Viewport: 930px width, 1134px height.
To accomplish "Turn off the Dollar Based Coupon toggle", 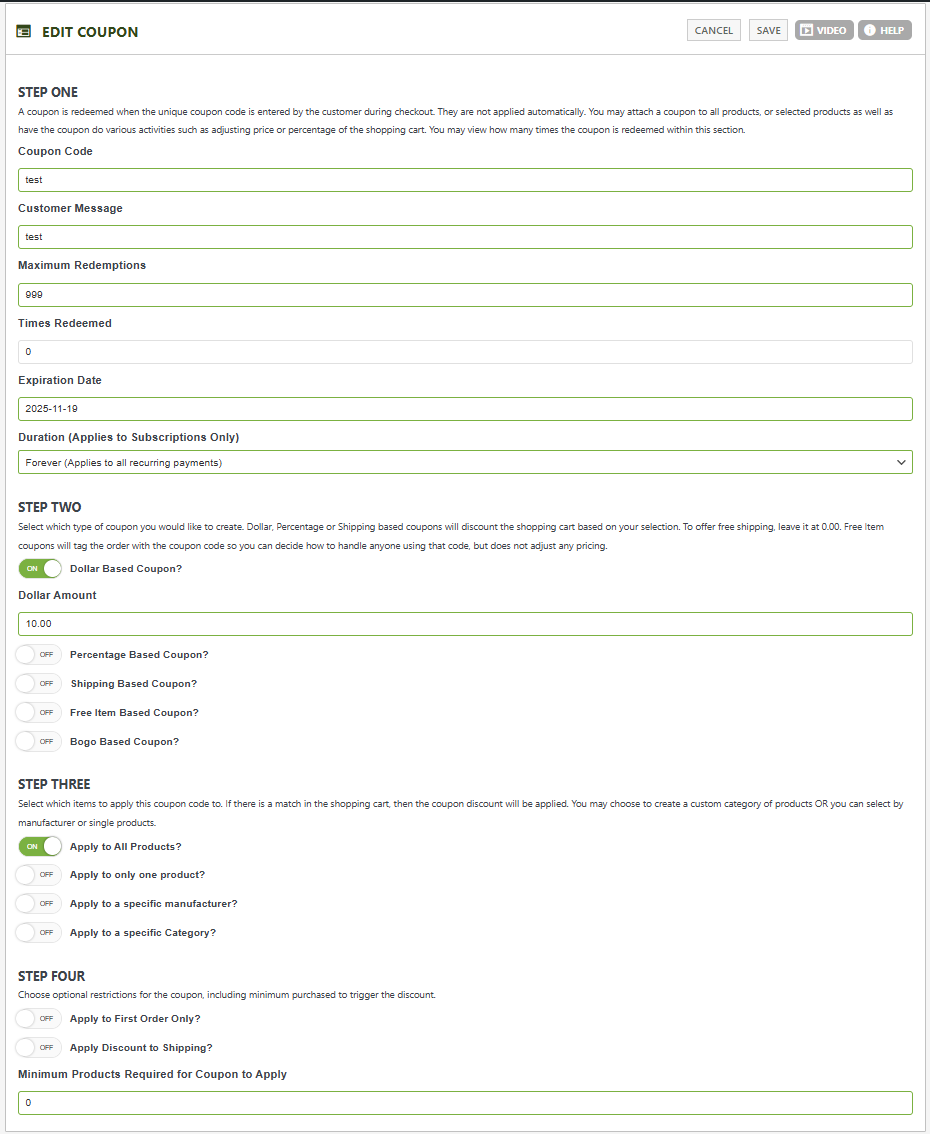I will click(x=40, y=568).
